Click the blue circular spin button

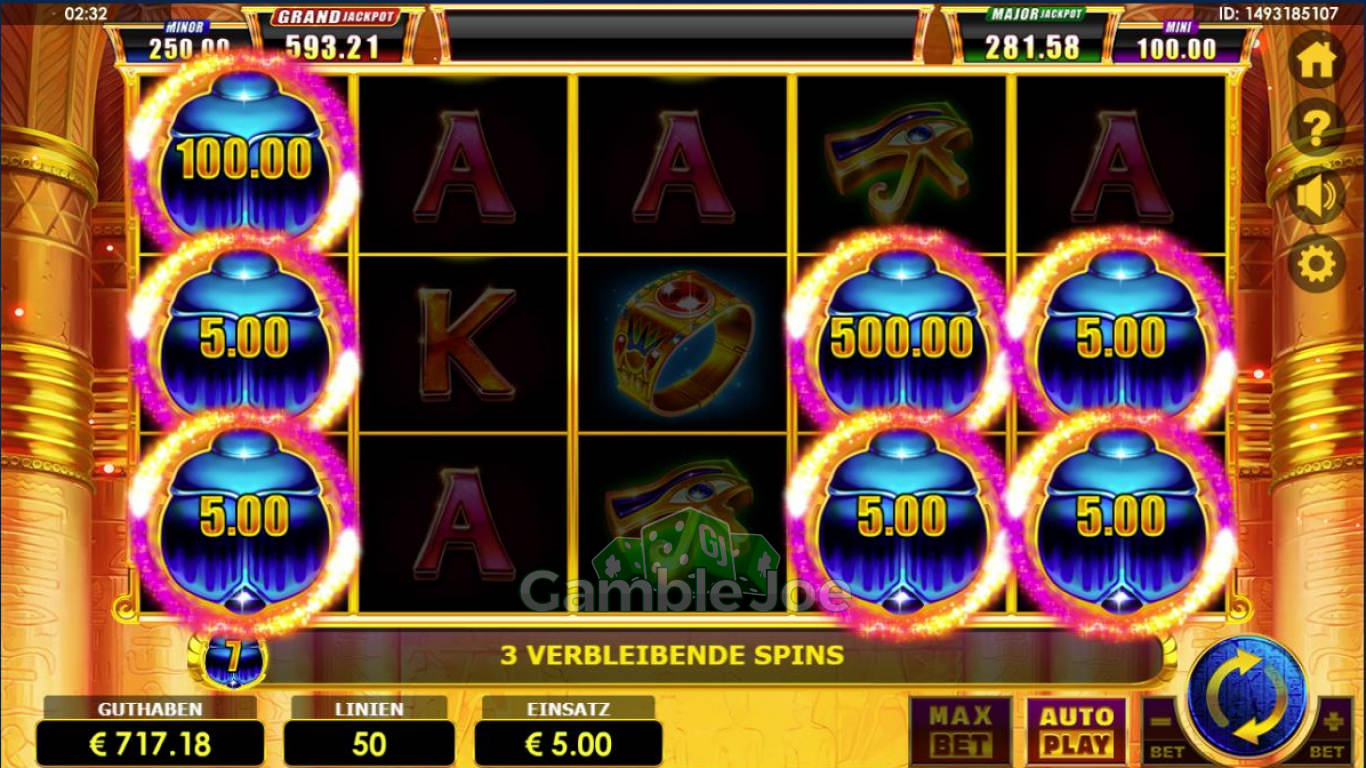pos(1246,695)
